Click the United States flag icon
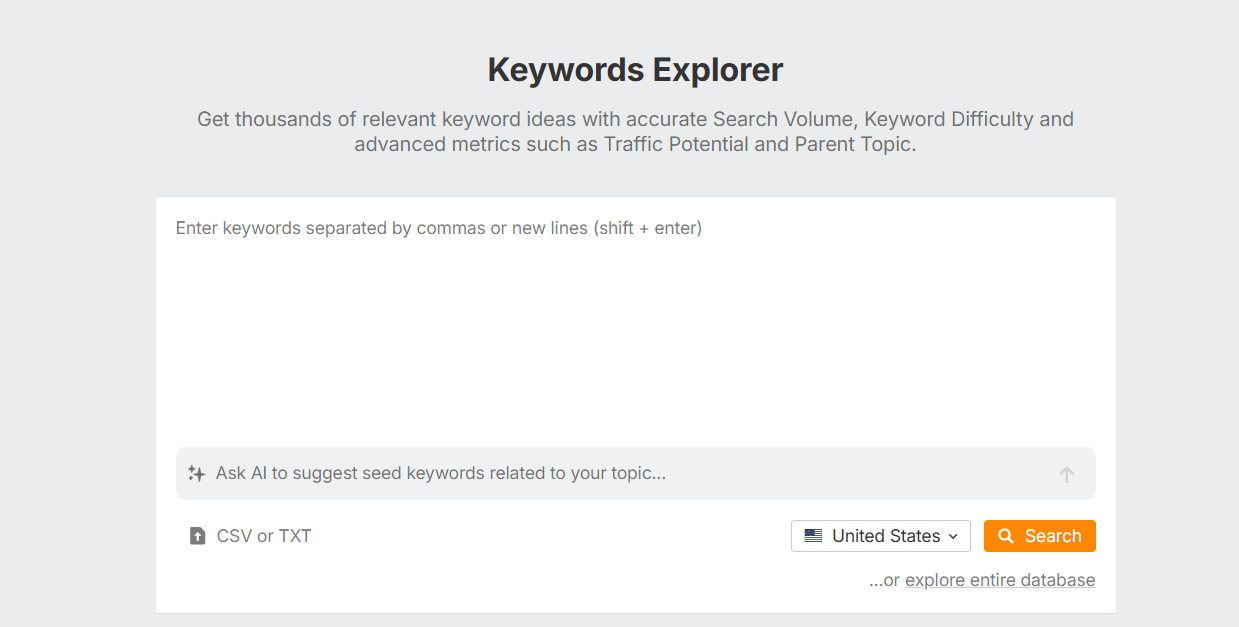This screenshot has width=1239, height=627. [811, 535]
